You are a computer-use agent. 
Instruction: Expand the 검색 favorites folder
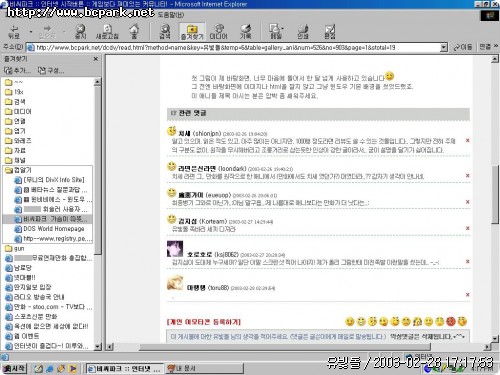click(x=15, y=102)
